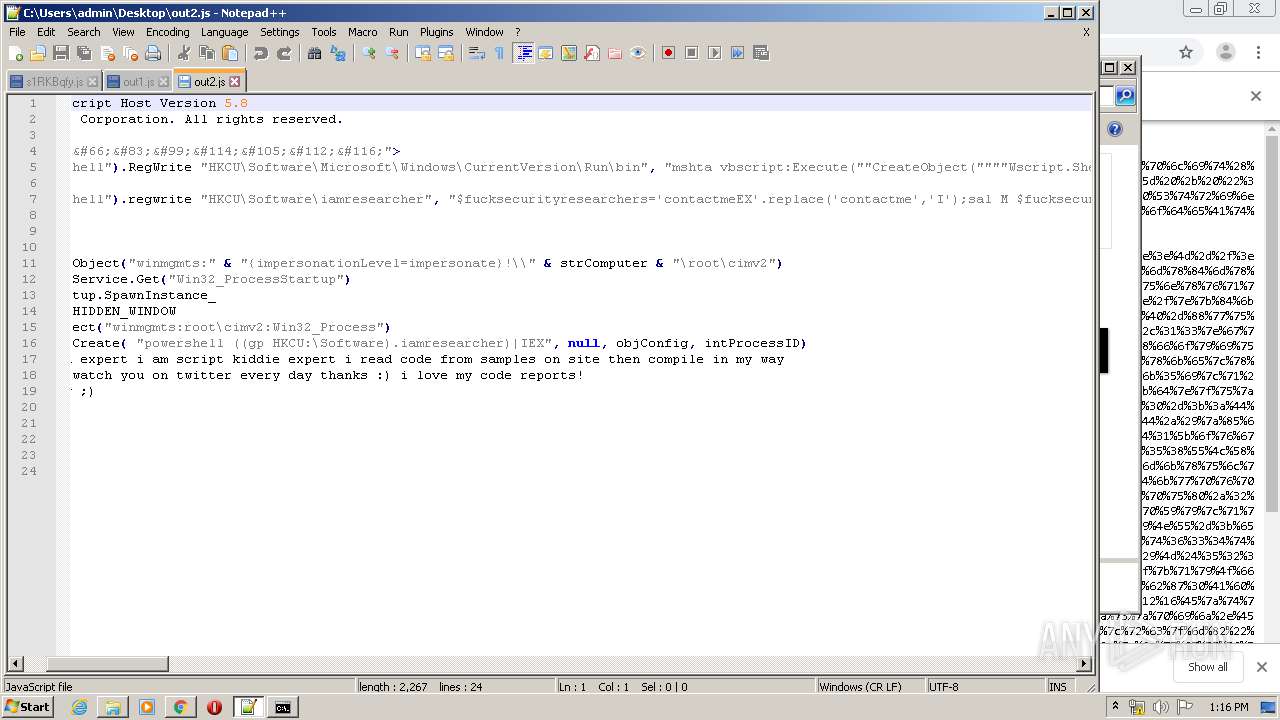Viewport: 1280px width, 720px height.
Task: Open the Search menu
Action: tap(84, 32)
